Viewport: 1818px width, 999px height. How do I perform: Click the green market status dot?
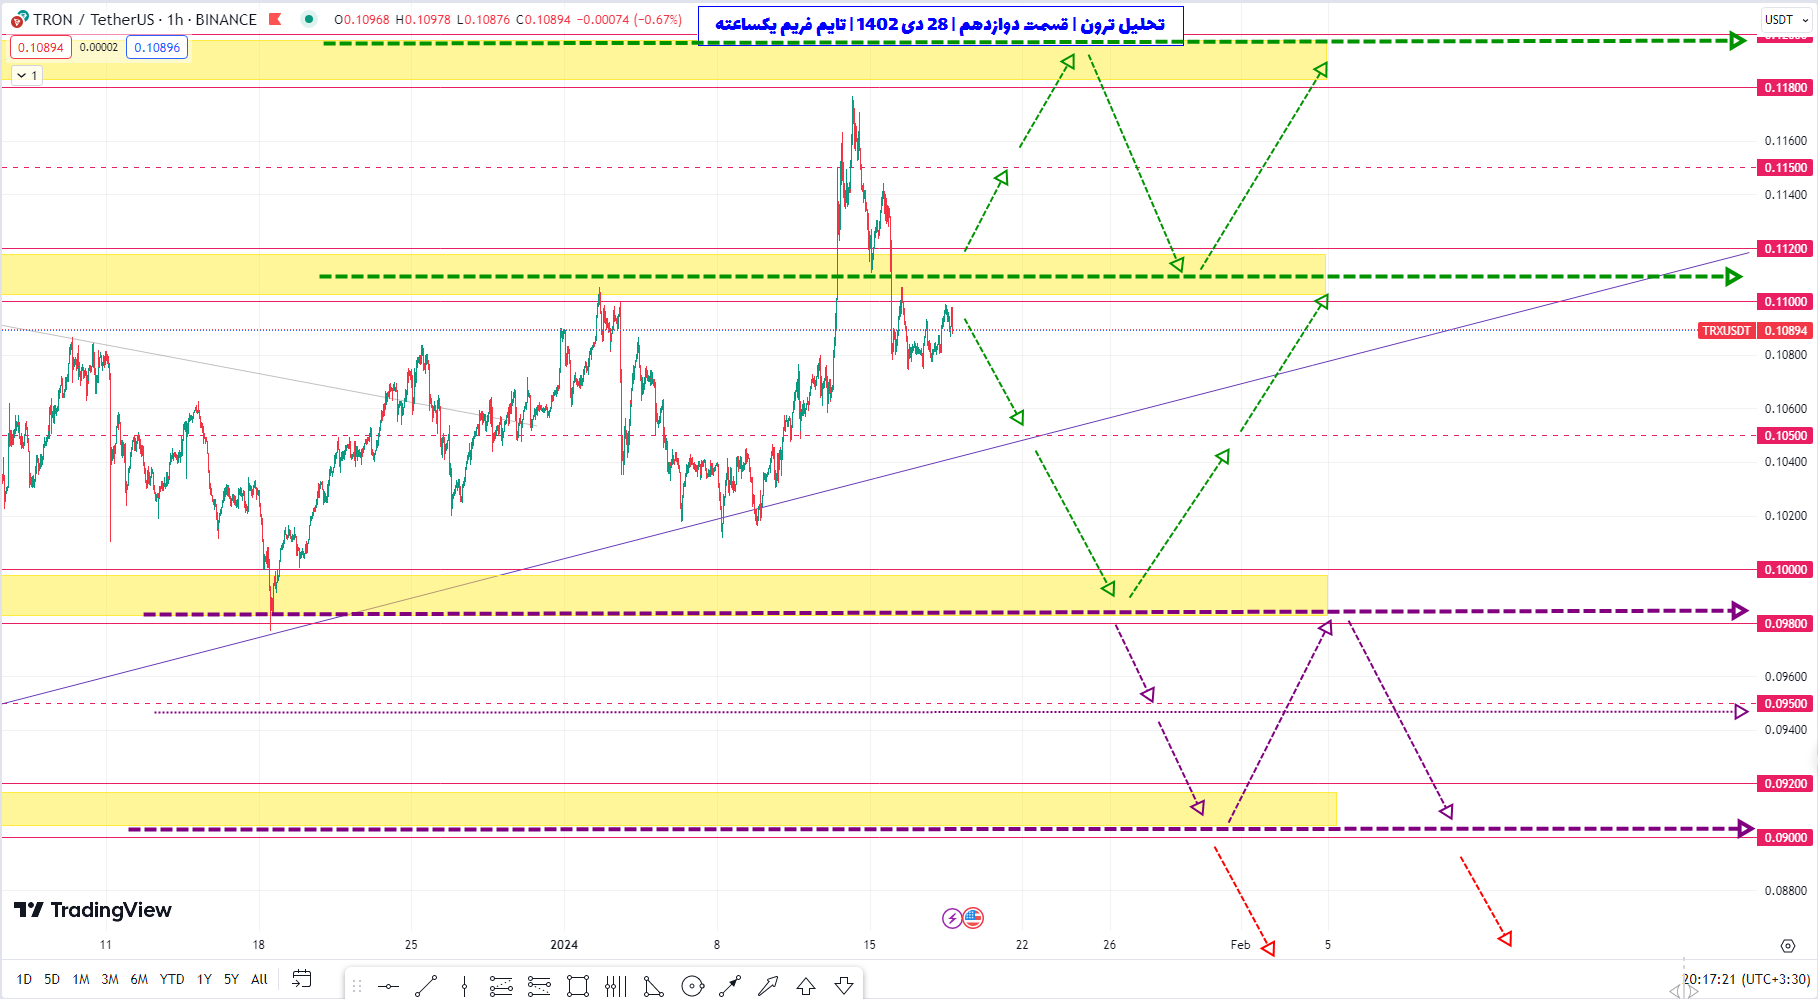309,19
